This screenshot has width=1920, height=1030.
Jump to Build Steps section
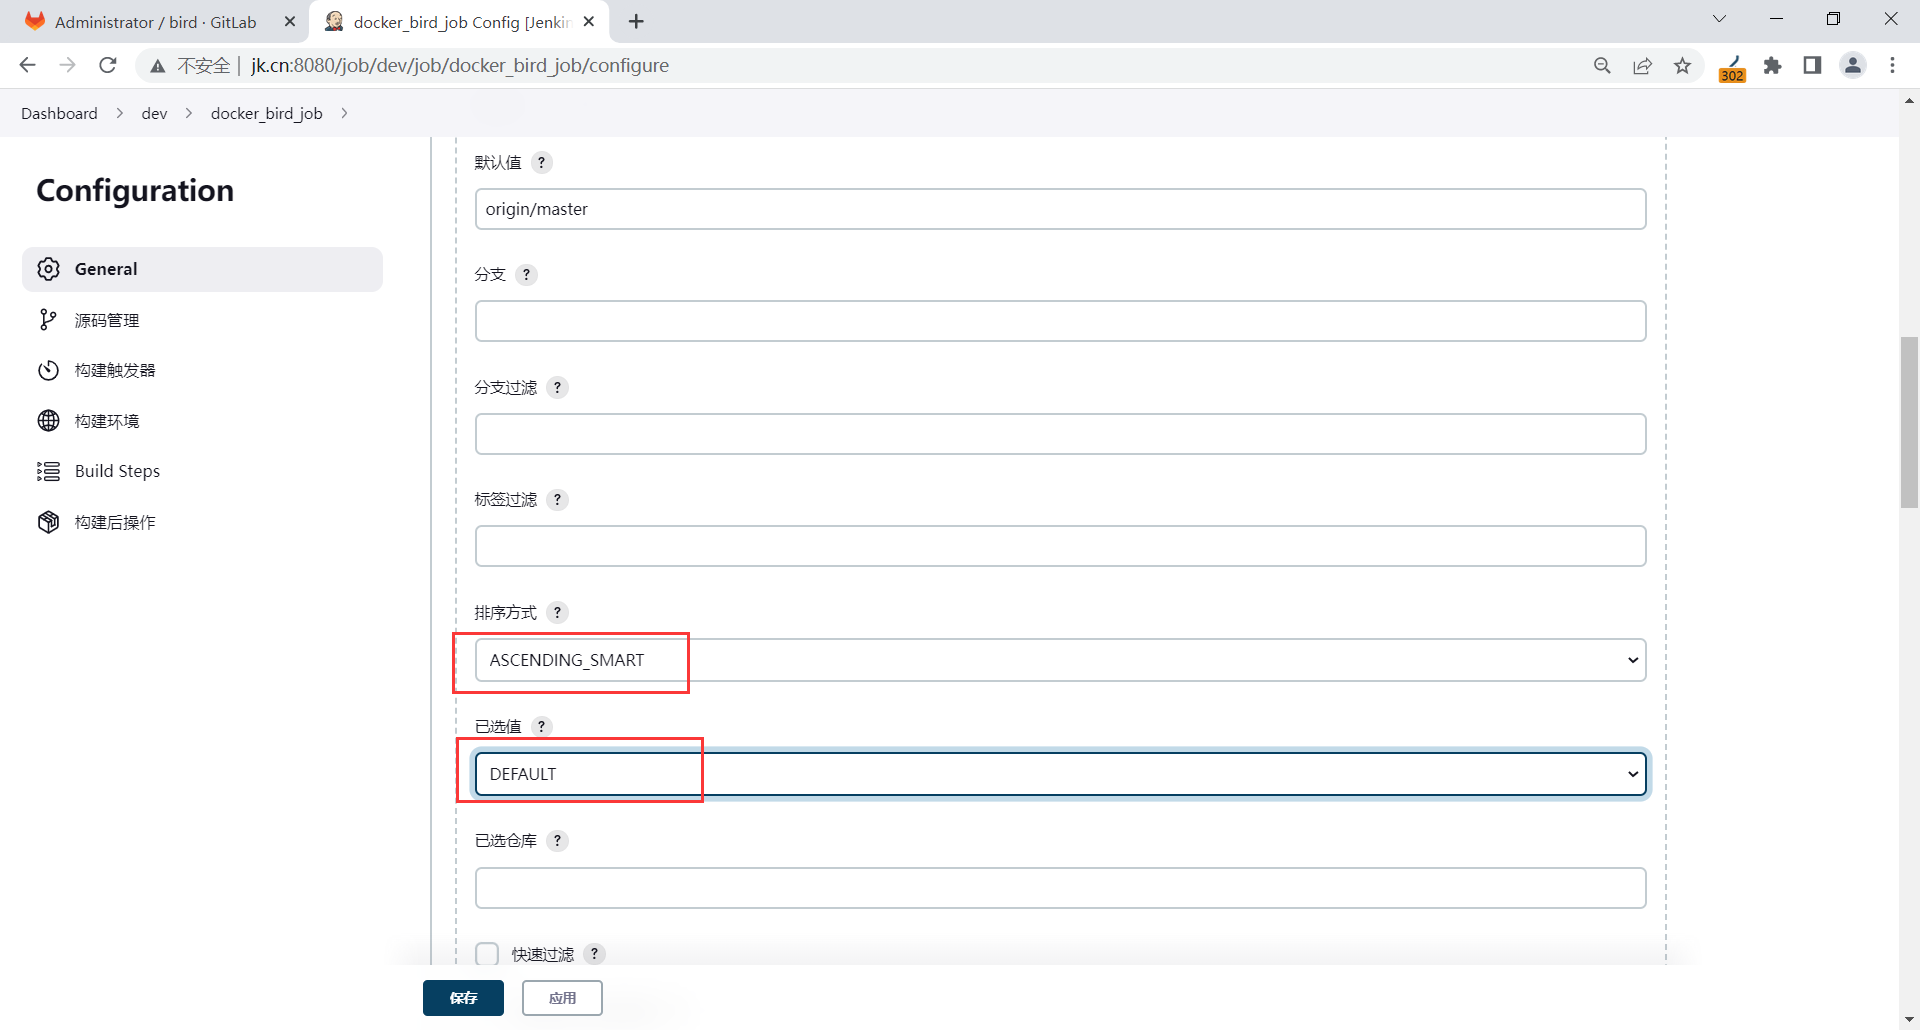[202, 471]
